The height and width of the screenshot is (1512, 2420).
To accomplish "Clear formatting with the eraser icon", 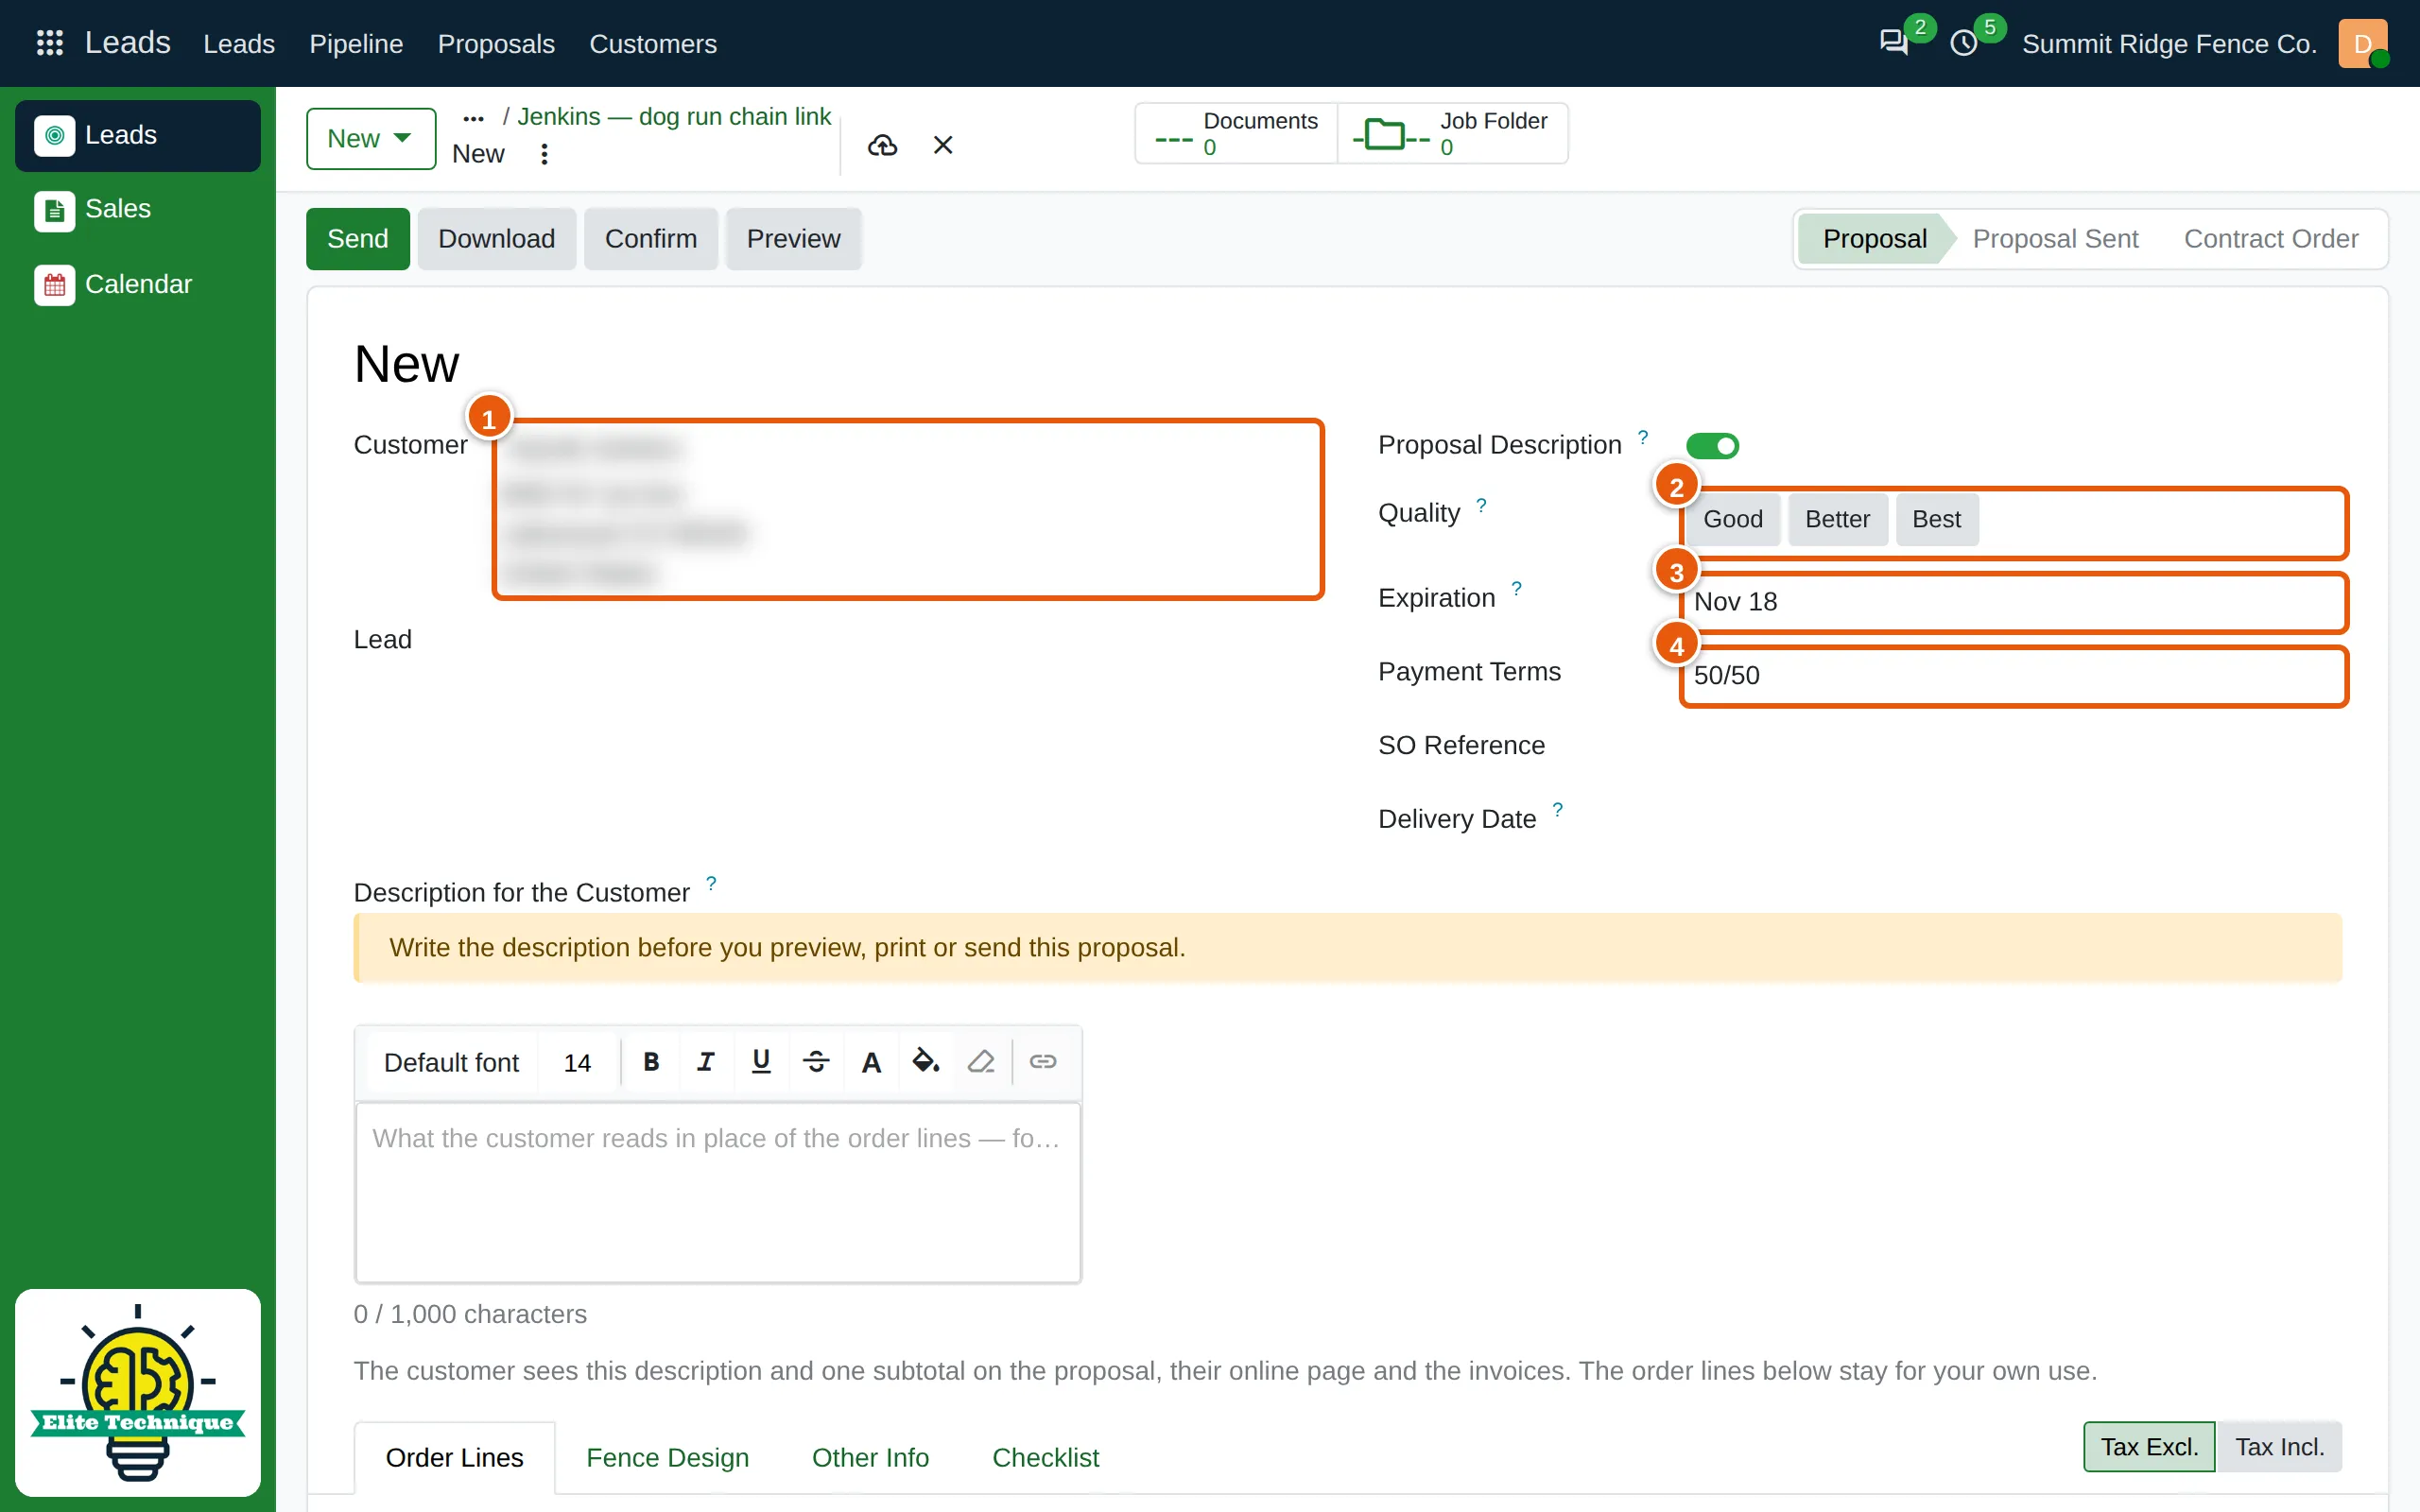I will click(981, 1062).
